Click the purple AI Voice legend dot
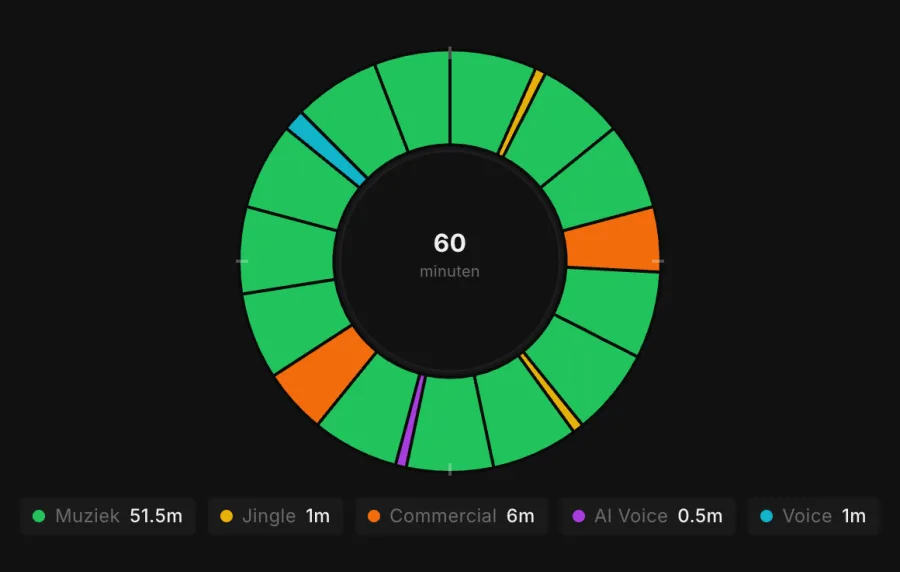Image resolution: width=900 pixels, height=572 pixels. coord(579,516)
